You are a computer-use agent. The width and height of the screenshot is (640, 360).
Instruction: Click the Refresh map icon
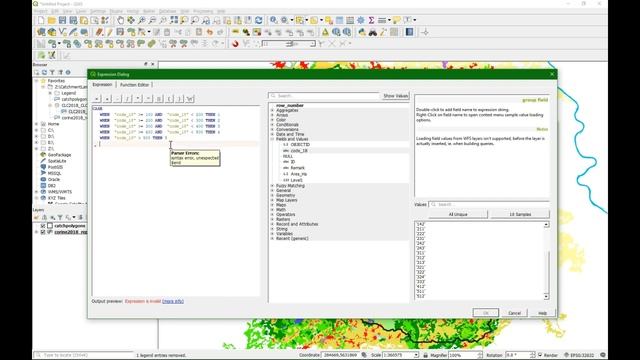coord(258,20)
